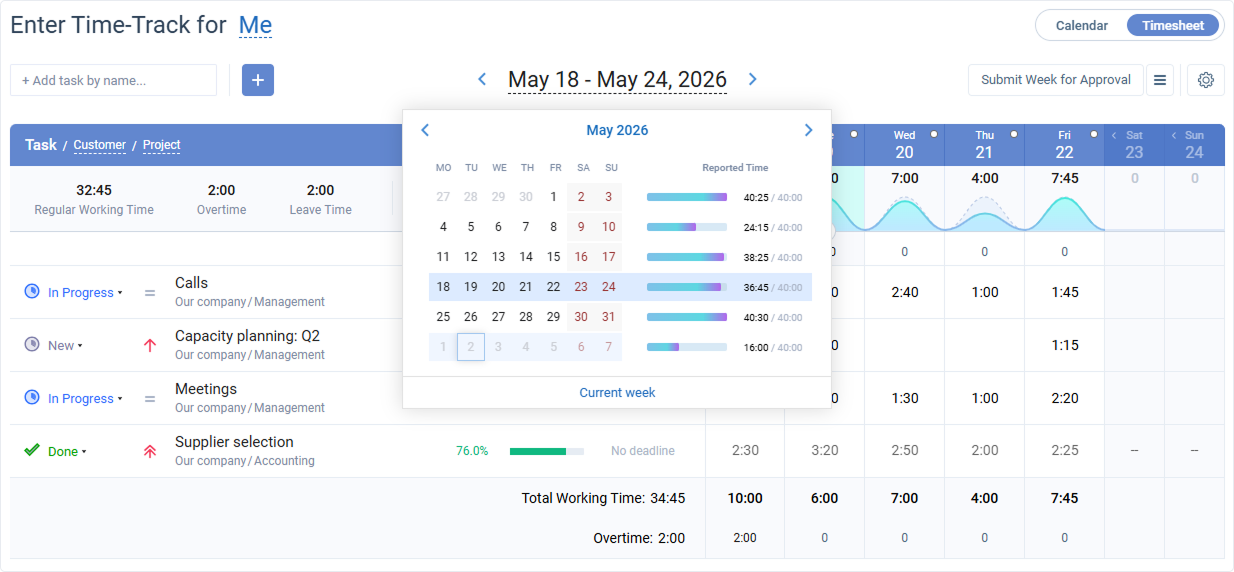Open the settings gear icon
1234x572 pixels.
tap(1206, 80)
